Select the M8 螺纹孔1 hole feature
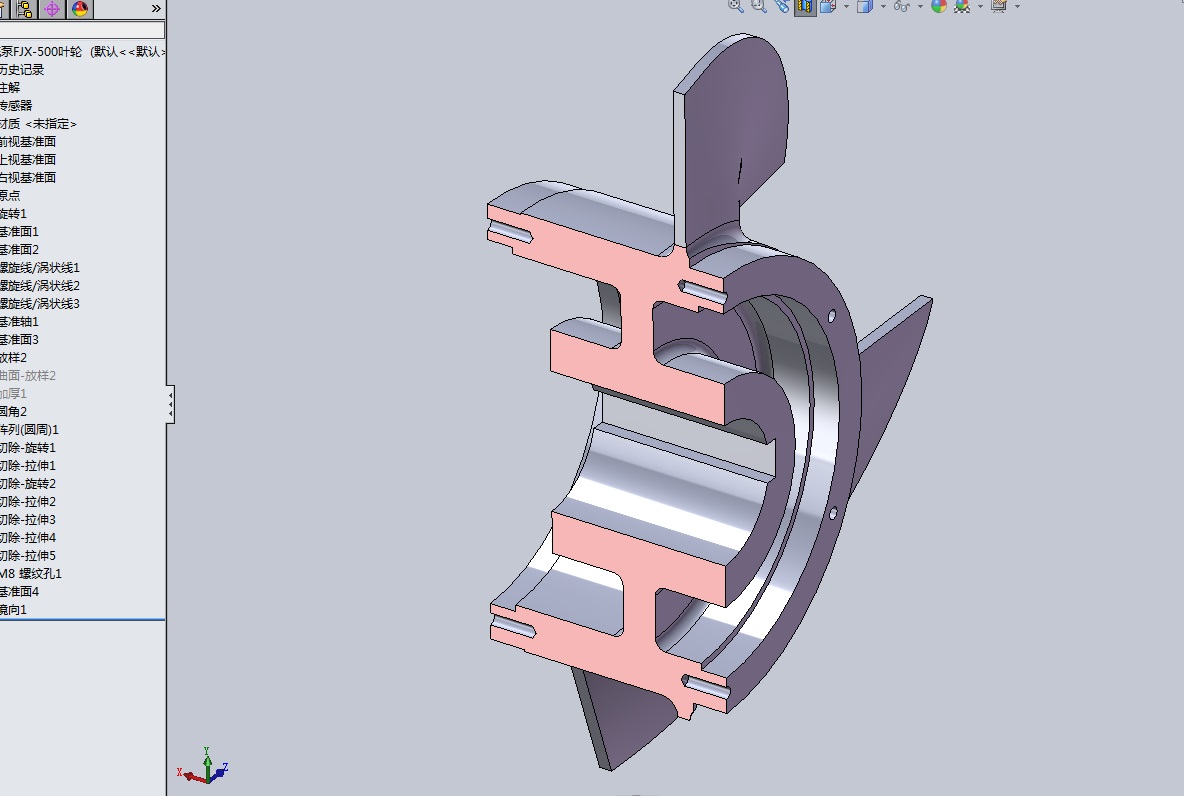The image size is (1184, 796). pyautogui.click(x=31, y=573)
